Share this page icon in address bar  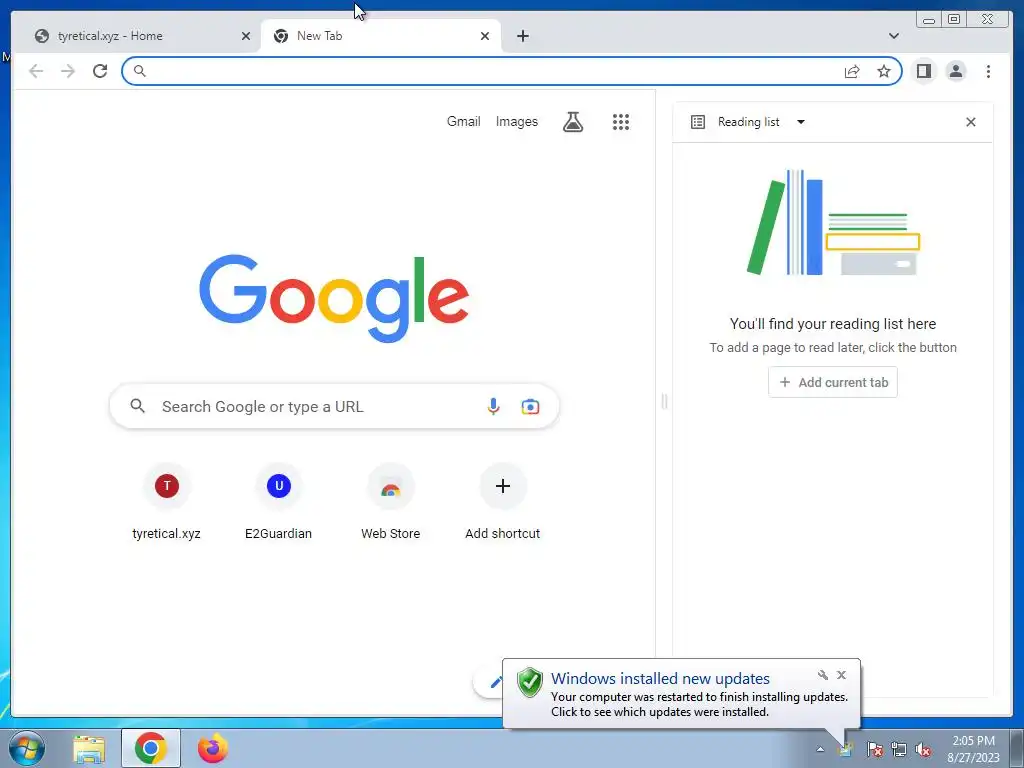pyautogui.click(x=852, y=71)
